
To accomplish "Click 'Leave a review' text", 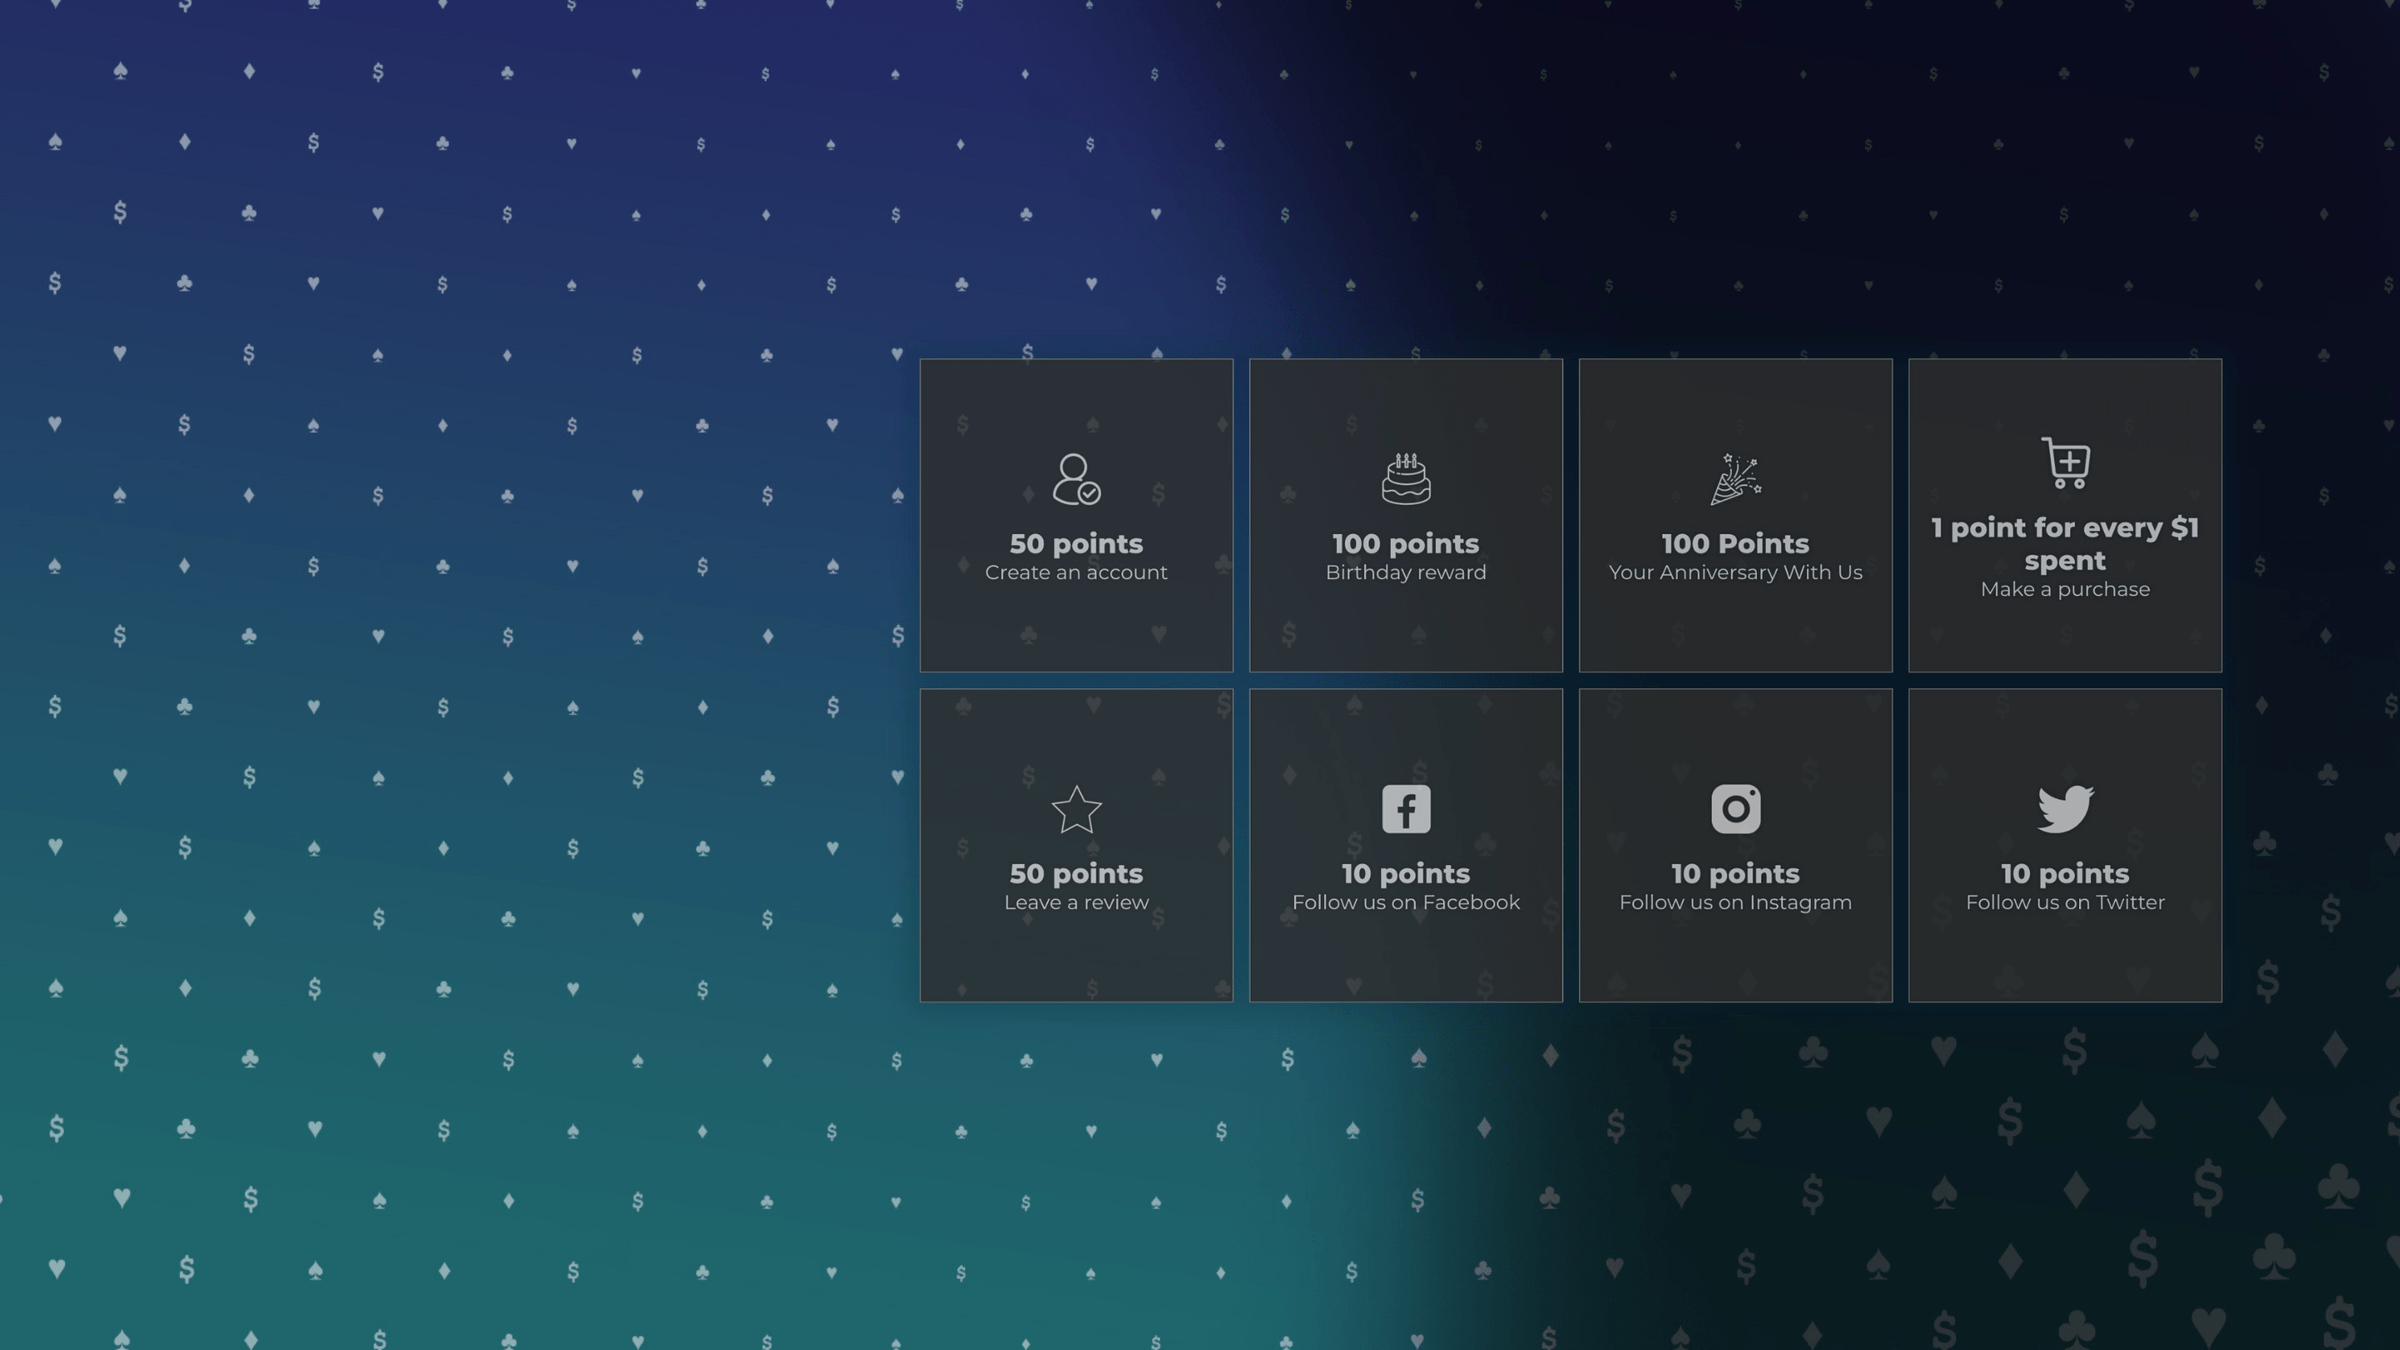I will [1076, 903].
